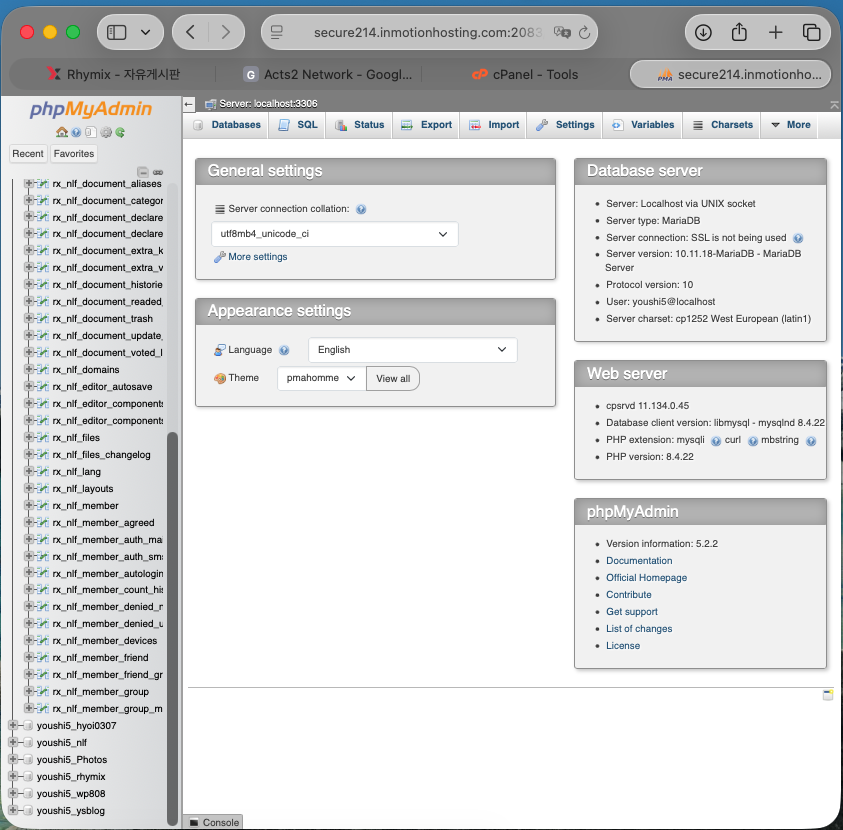Expand the rx_nlf_member table node
Viewport: 843px width, 830px height.
point(28,505)
